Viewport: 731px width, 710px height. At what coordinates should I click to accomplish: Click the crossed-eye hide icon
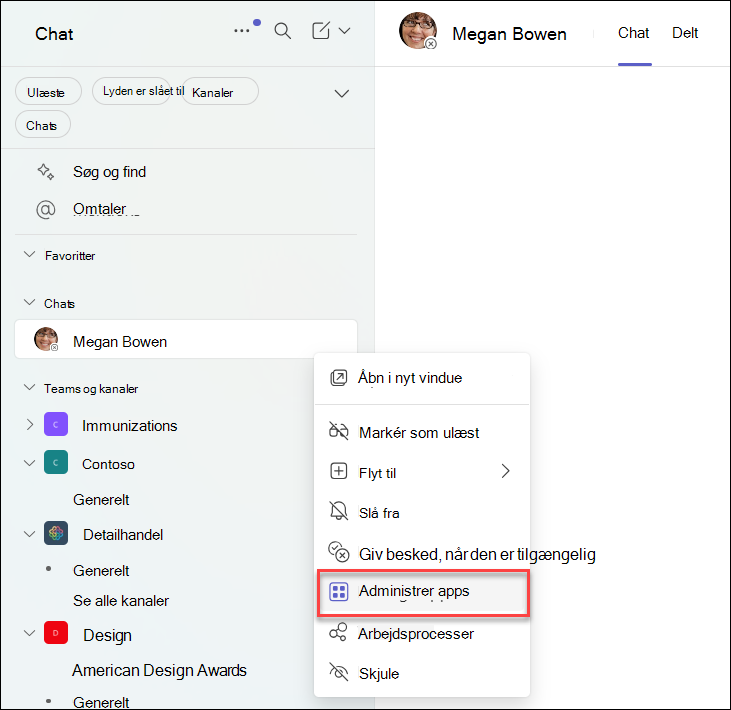[x=339, y=672]
